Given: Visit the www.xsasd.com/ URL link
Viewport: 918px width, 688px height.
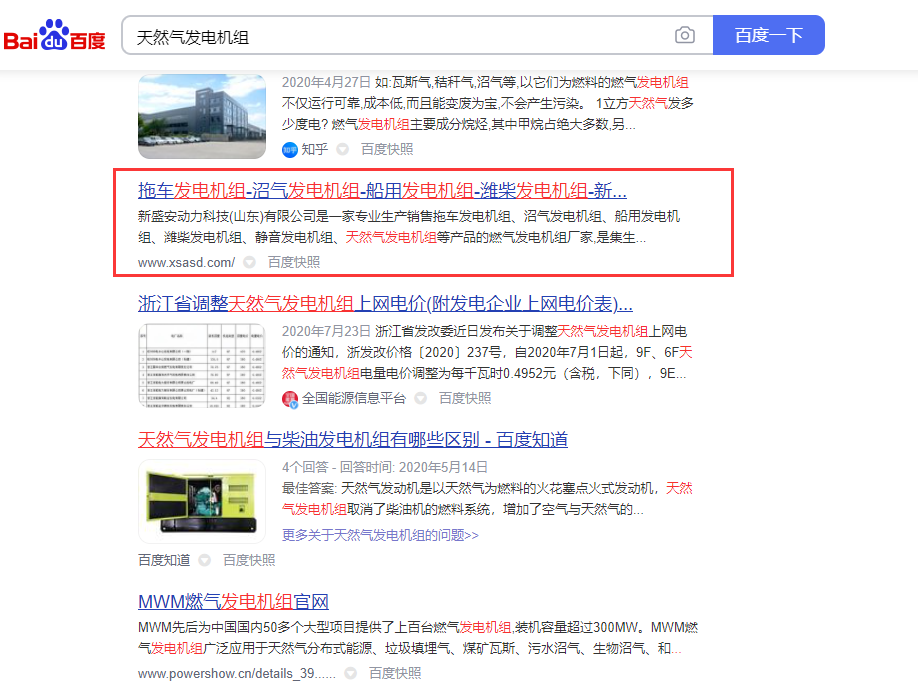Looking at the screenshot, I should pos(186,262).
